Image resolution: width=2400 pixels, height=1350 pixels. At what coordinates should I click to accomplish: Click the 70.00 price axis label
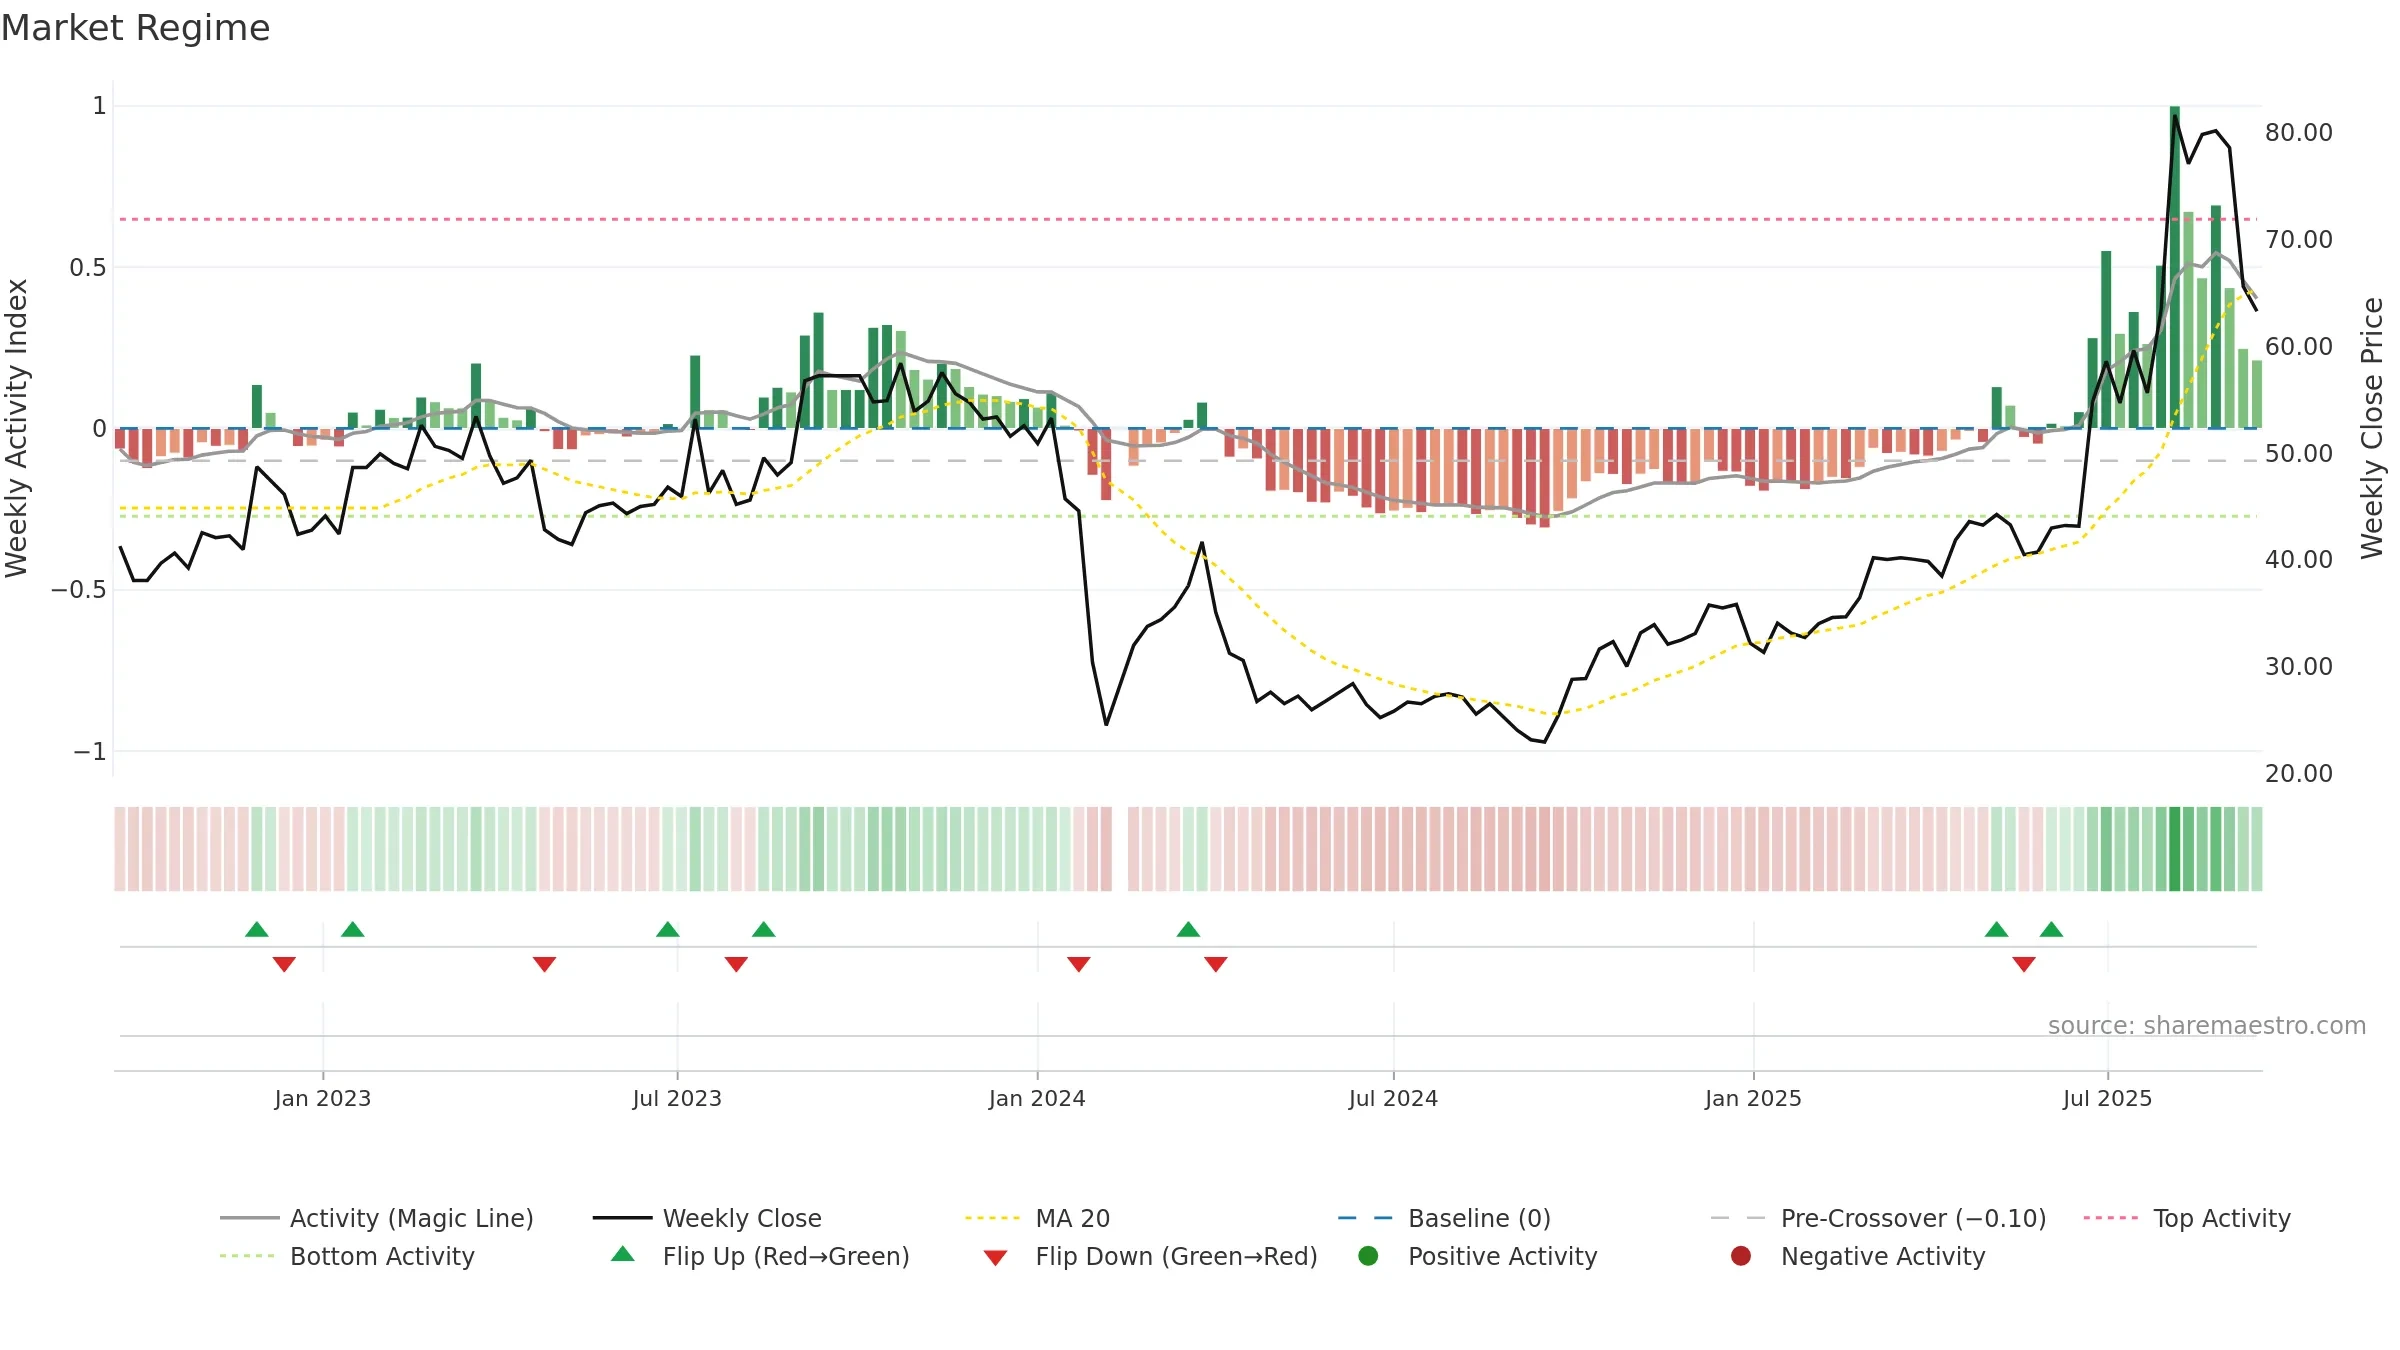2299,240
